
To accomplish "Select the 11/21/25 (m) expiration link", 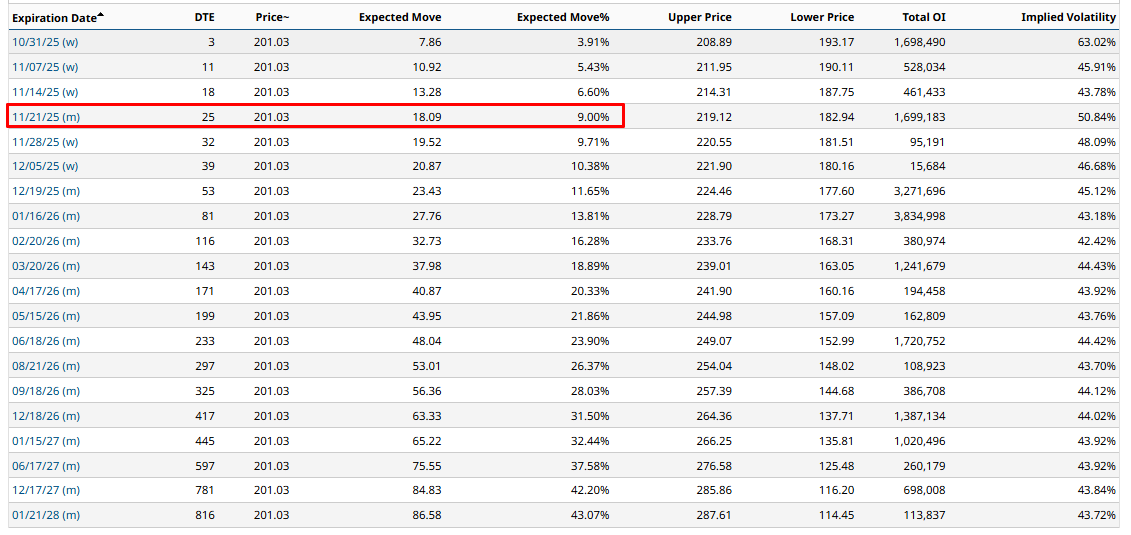I will 46,117.
